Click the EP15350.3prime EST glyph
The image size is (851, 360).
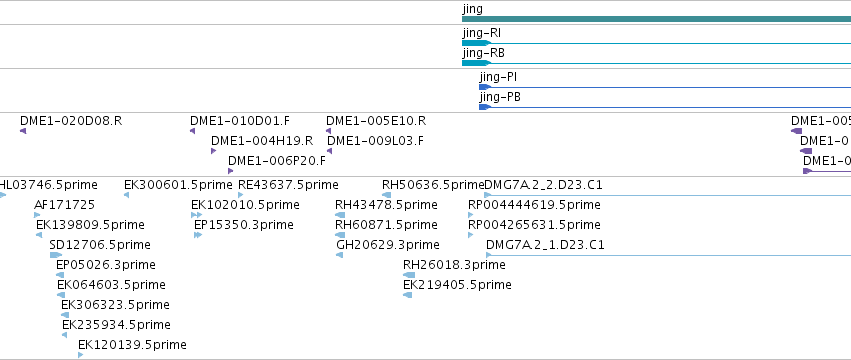click(198, 235)
